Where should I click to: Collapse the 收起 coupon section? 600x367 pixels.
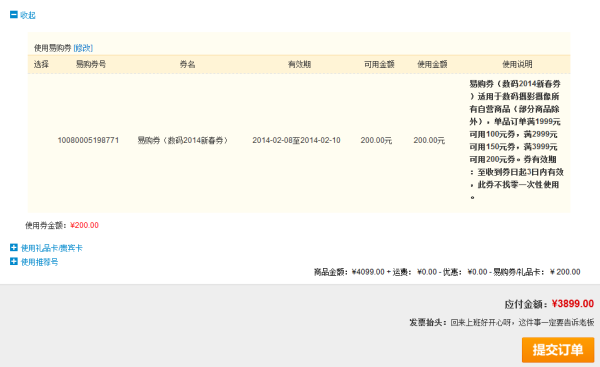pyautogui.click(x=28, y=15)
